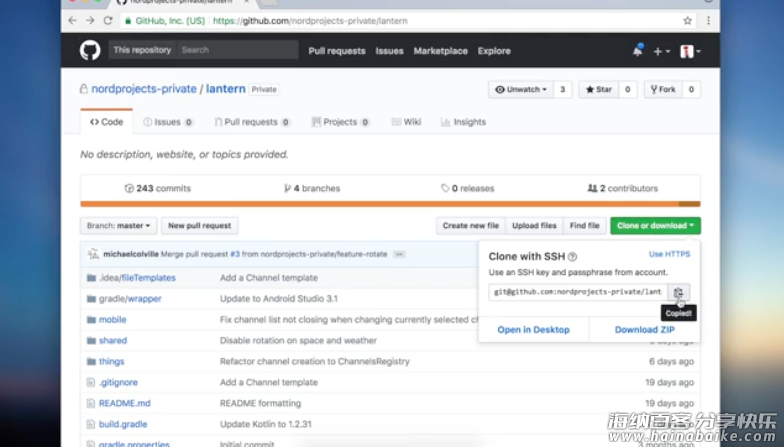View the 243 commits

coord(158,188)
